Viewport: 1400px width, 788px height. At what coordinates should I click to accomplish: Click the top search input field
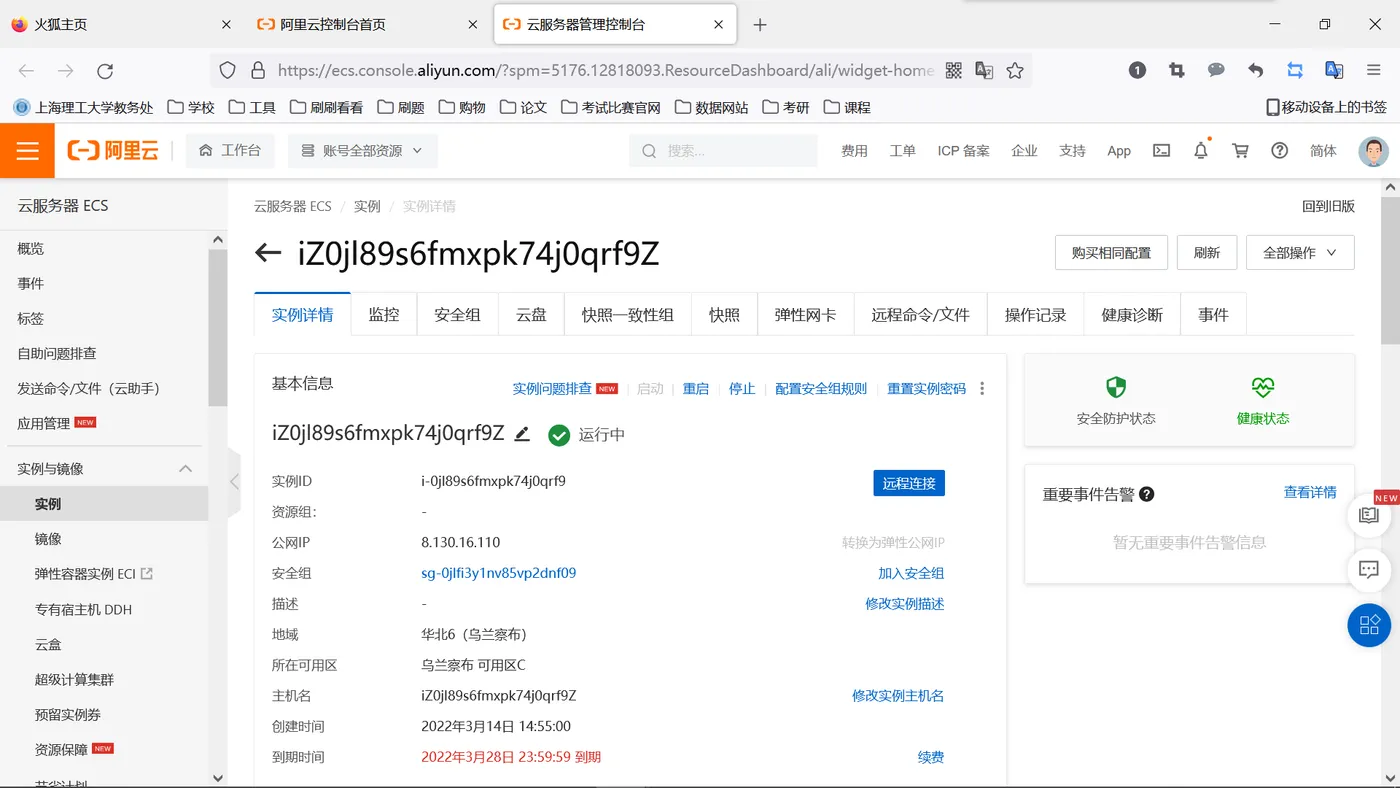click(723, 151)
